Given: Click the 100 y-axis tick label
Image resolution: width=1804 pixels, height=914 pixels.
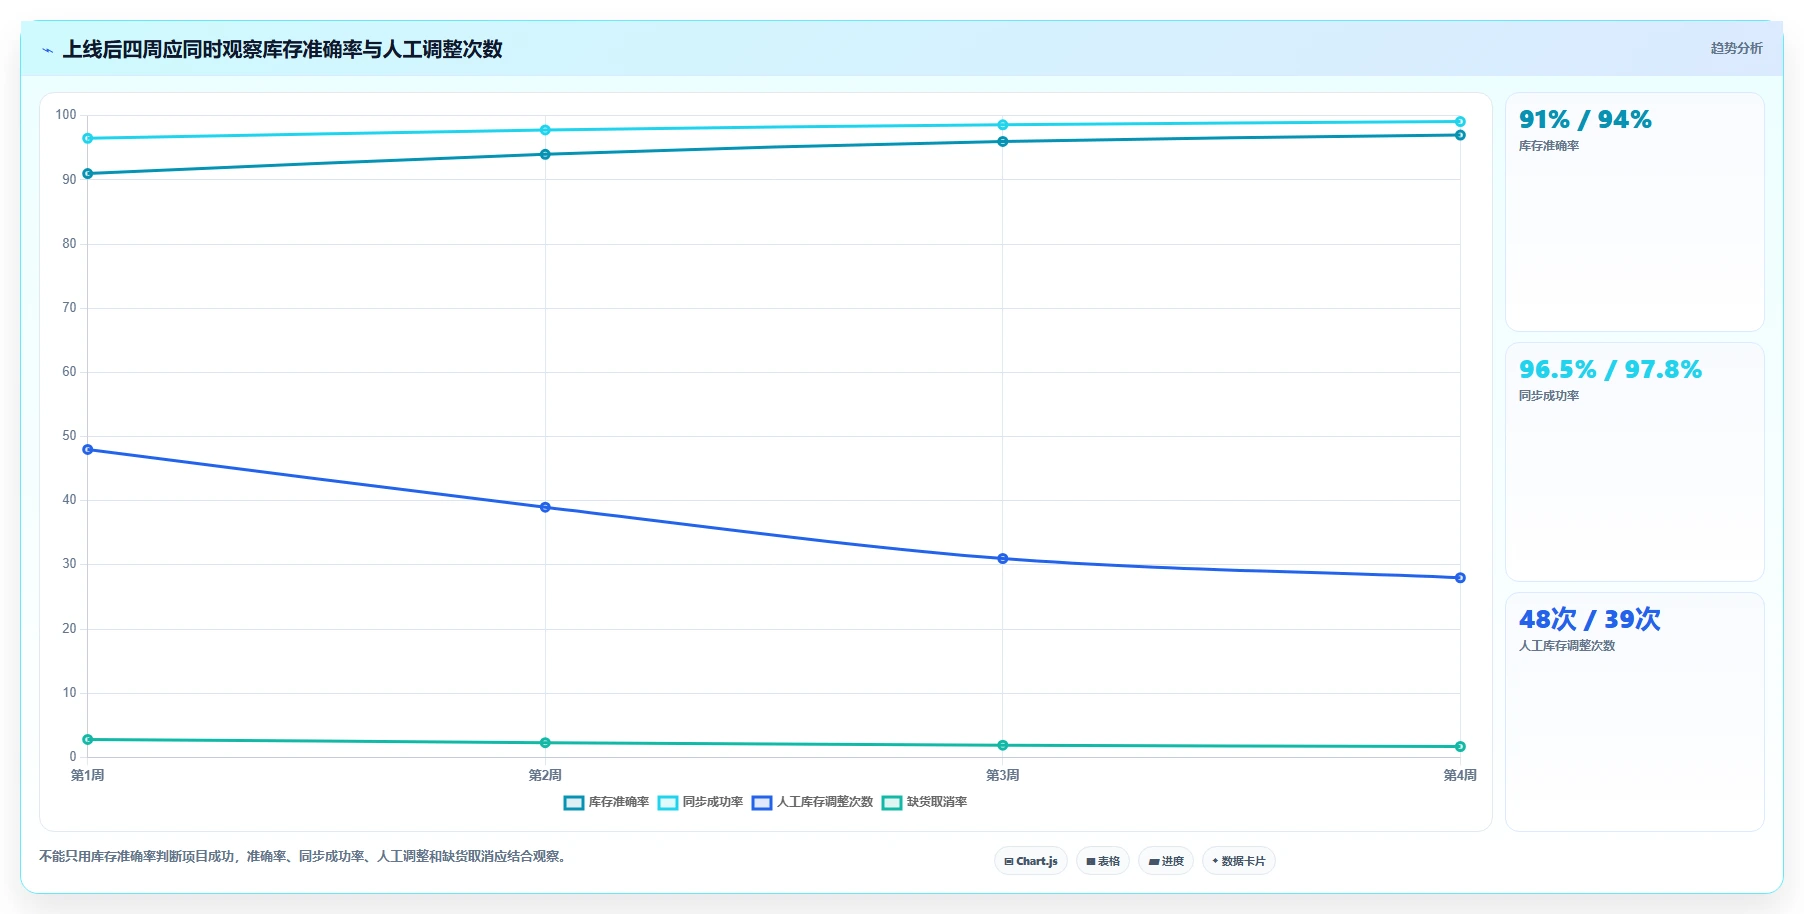Looking at the screenshot, I should click(x=66, y=115).
